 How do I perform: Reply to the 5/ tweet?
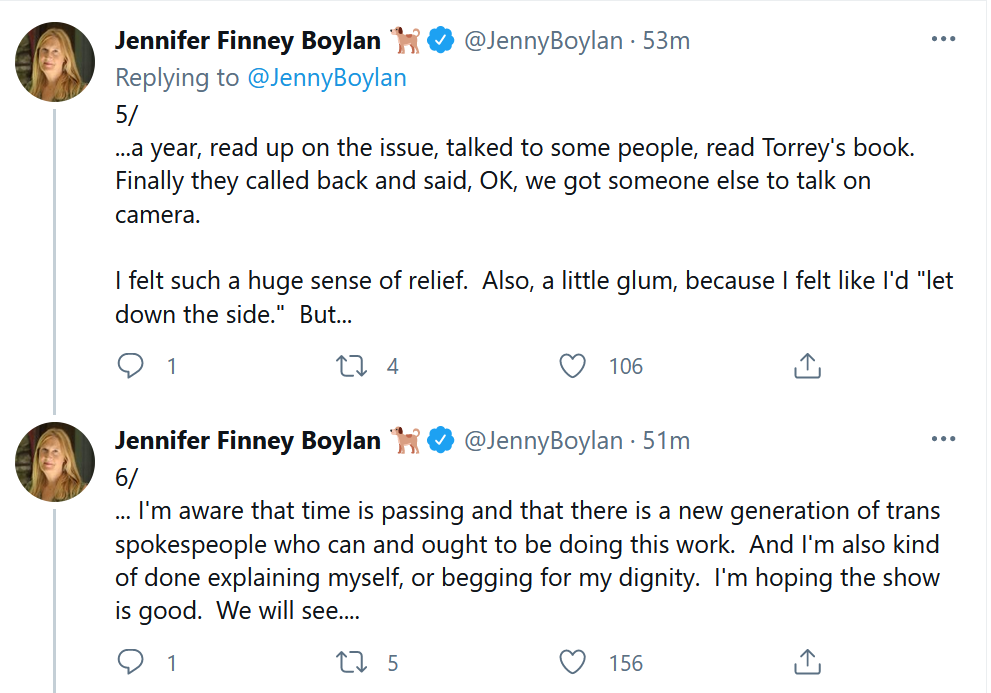click(131, 366)
